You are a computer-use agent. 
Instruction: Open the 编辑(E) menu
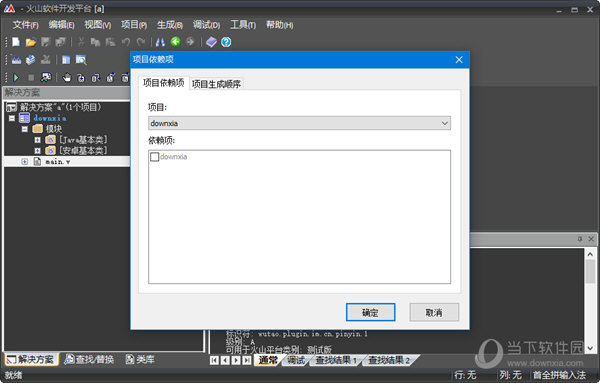[61, 25]
